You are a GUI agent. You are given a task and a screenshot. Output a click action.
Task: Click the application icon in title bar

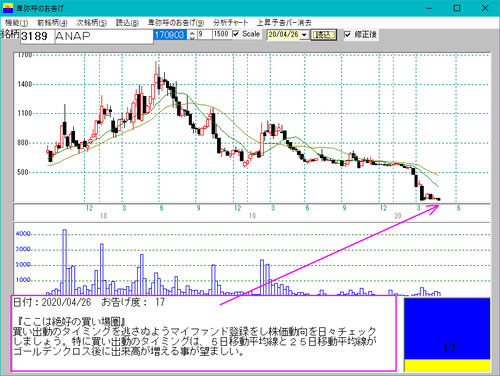tap(7, 8)
